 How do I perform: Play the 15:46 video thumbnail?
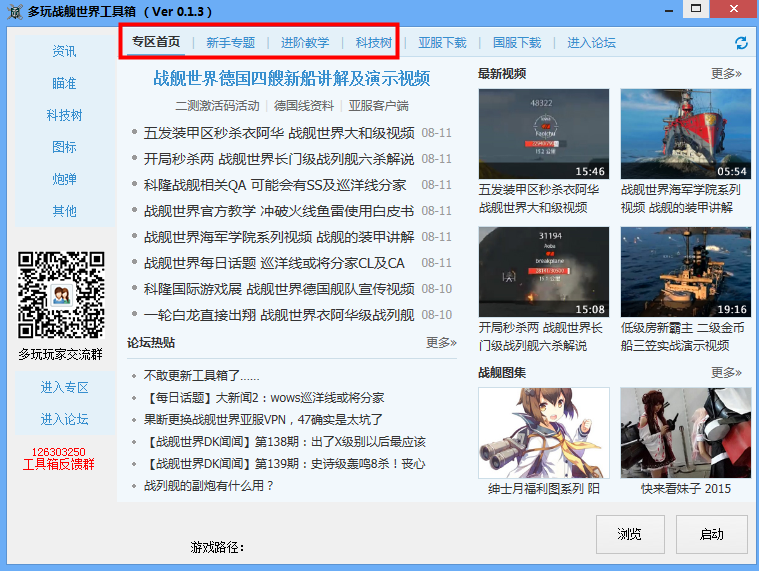coord(544,134)
